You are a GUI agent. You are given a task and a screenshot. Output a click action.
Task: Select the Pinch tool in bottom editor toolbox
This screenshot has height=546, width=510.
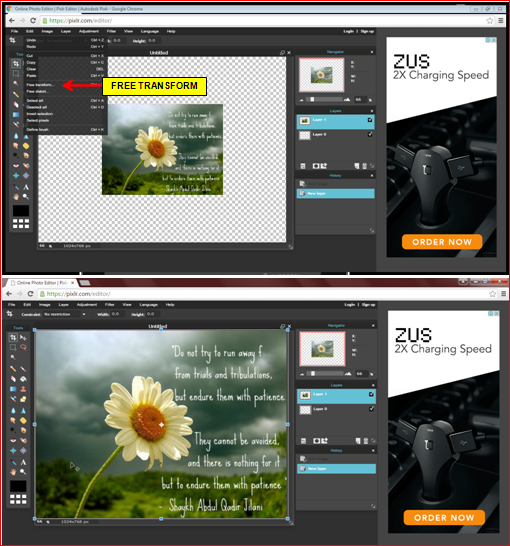[x=23, y=451]
